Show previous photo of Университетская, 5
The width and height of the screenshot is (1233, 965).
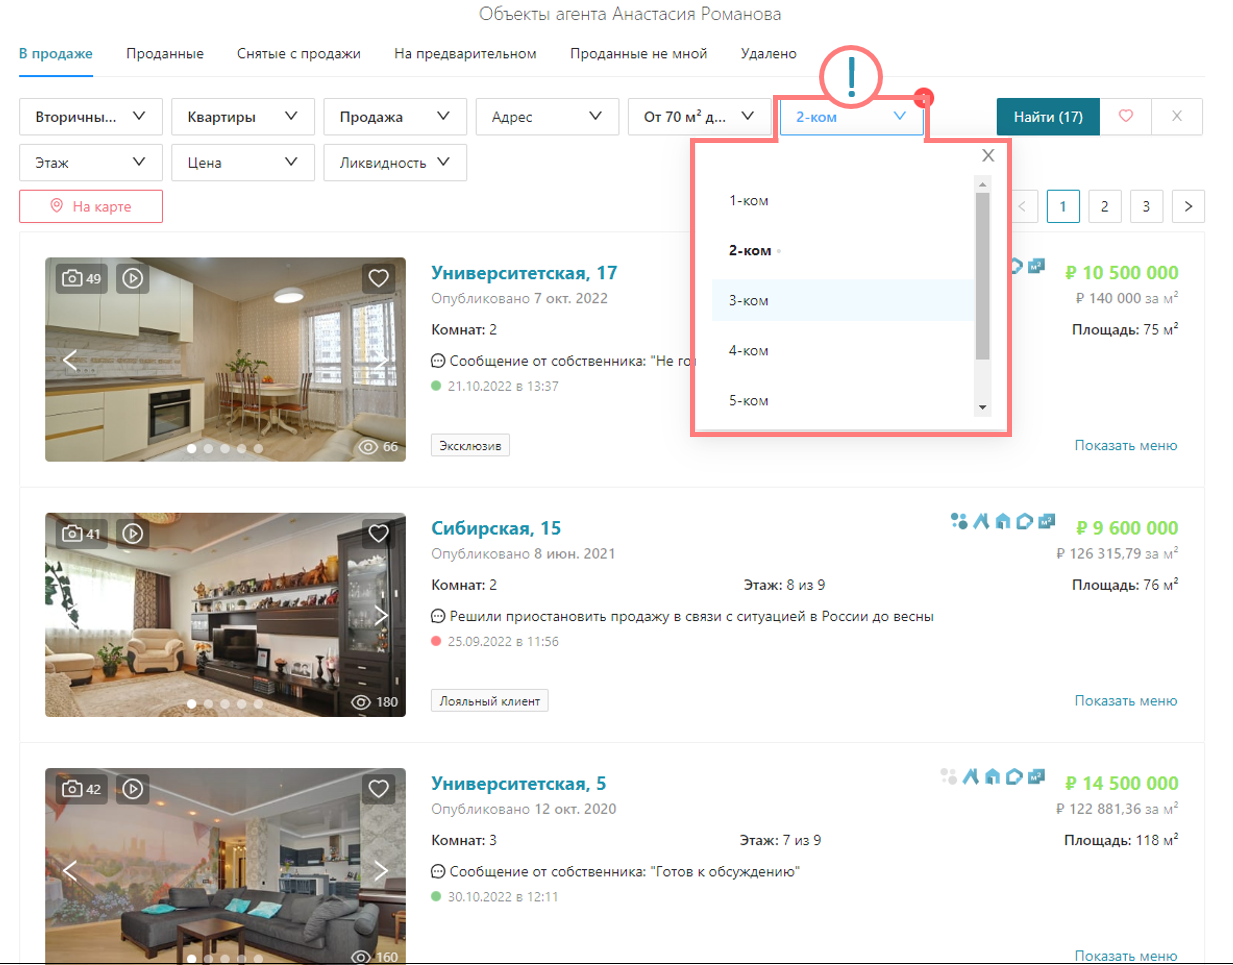pos(70,870)
